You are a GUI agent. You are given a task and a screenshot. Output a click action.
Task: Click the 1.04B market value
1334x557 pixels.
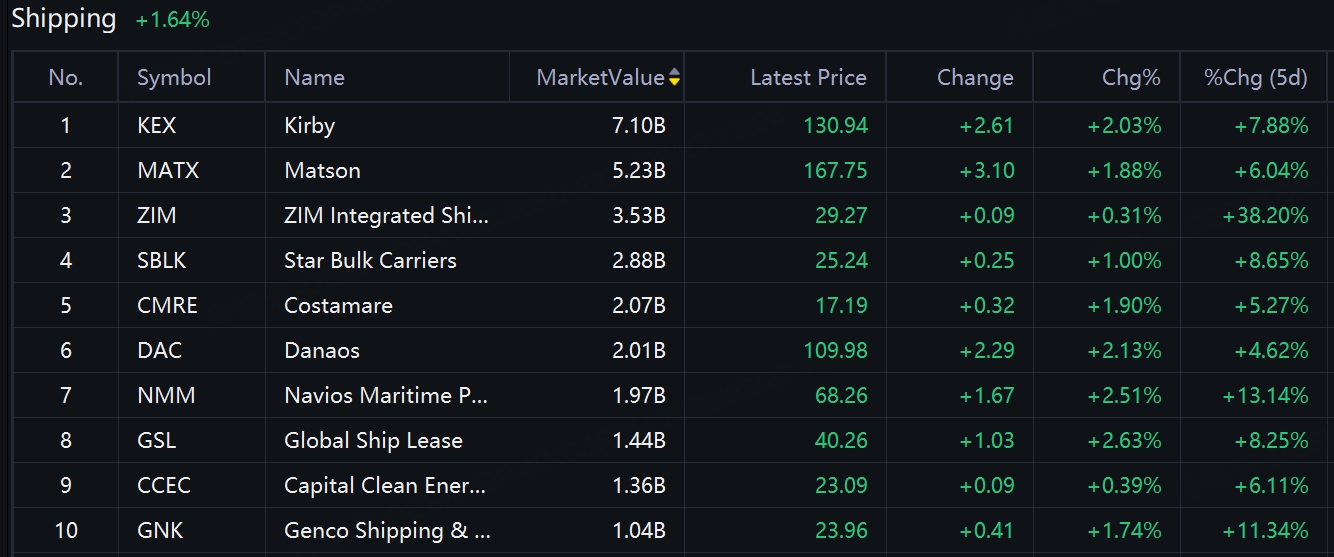point(639,530)
